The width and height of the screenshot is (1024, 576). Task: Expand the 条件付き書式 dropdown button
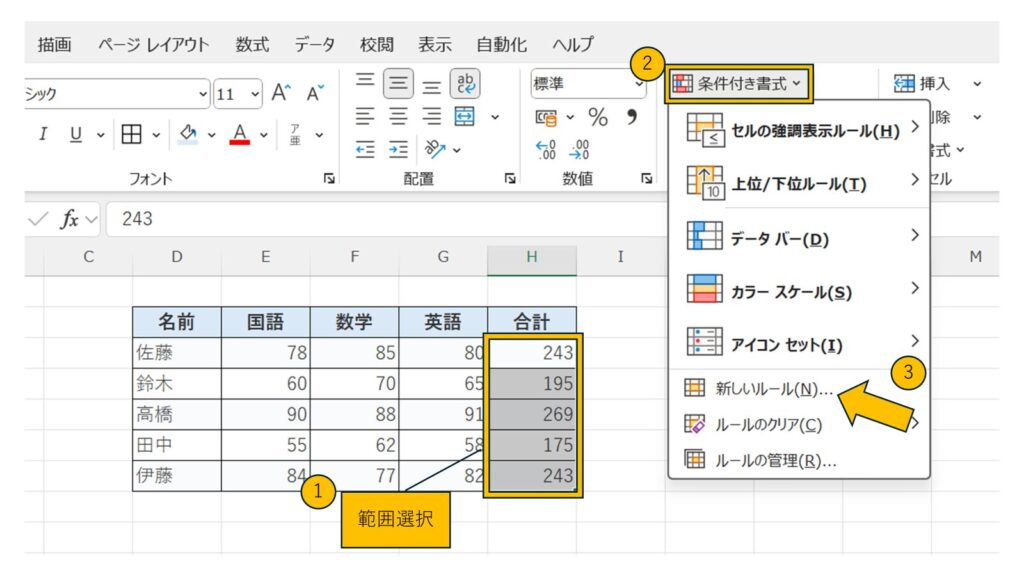point(738,84)
